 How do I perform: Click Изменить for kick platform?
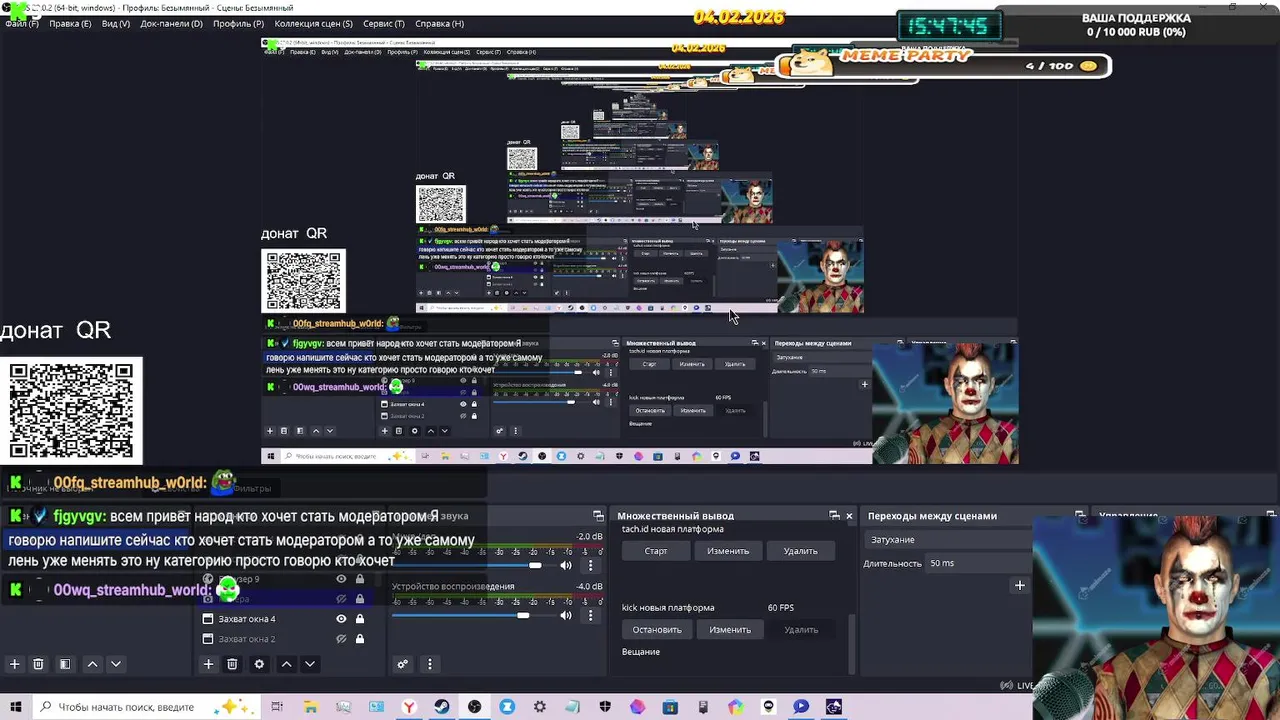730,630
